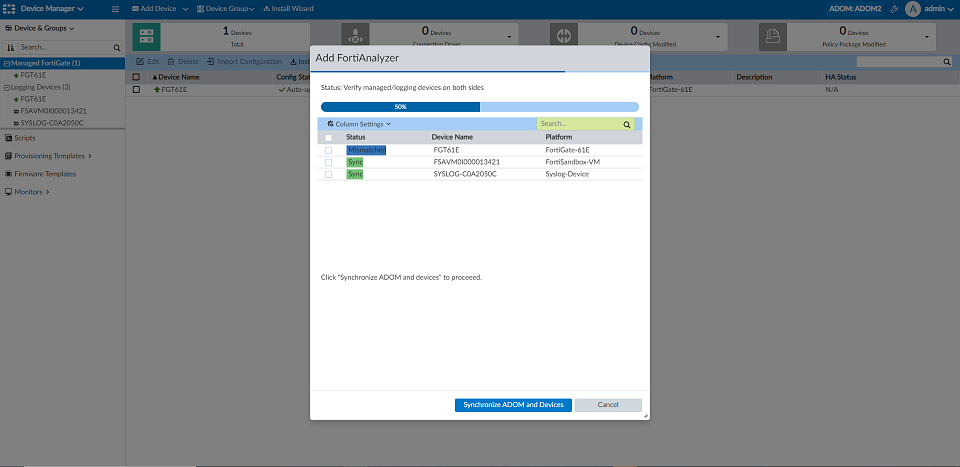Viewport: 960px width, 467px height.
Task: Toggle the select-all checkbox in dialog header
Action: click(329, 138)
